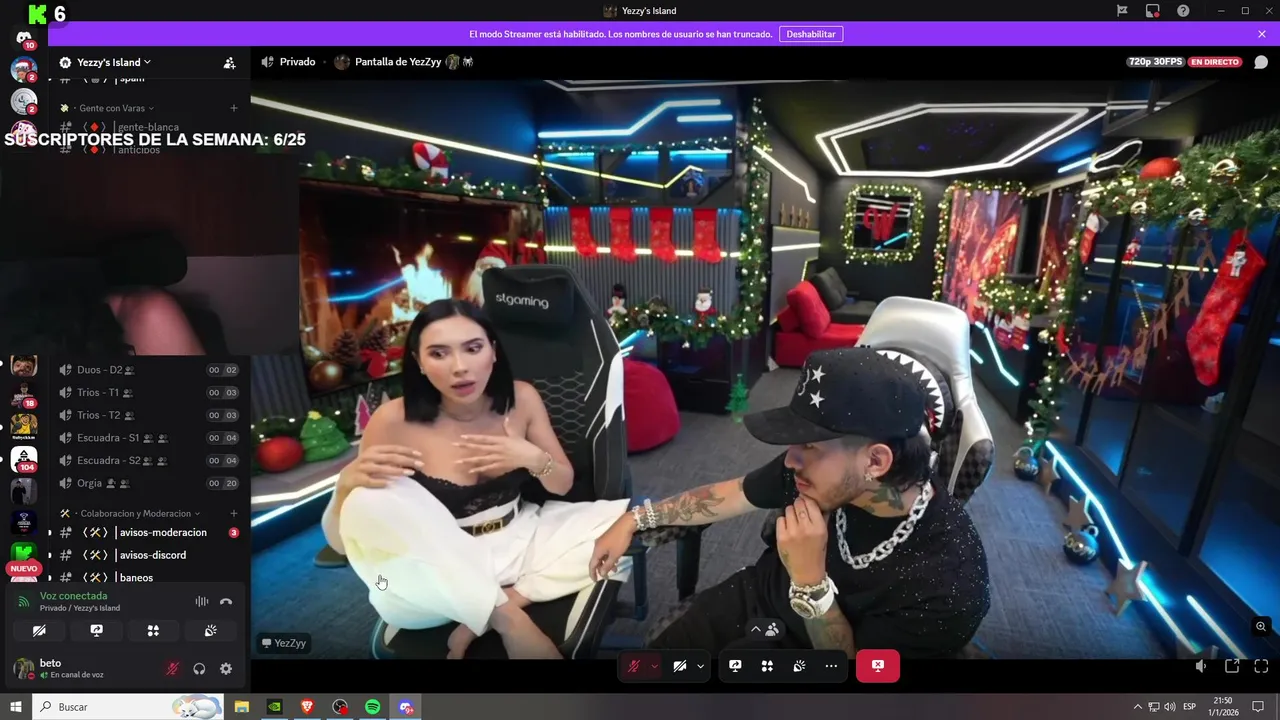Stop watching stream red button
This screenshot has height=720, width=1280.
pyautogui.click(x=878, y=666)
